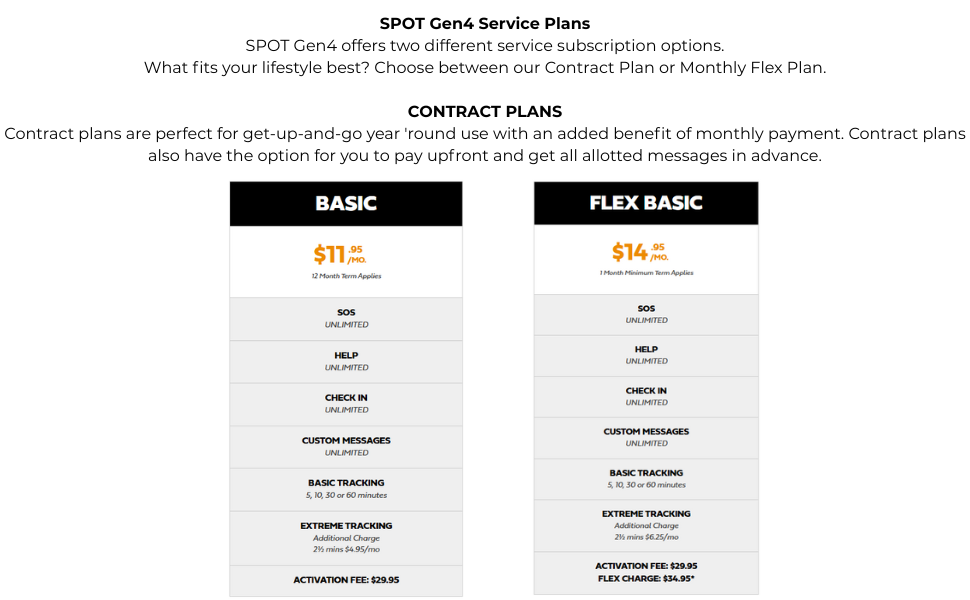Viewport: 970px width, 600px height.
Task: Click the FLEX CHARGE $34.95 line
Action: (x=646, y=579)
